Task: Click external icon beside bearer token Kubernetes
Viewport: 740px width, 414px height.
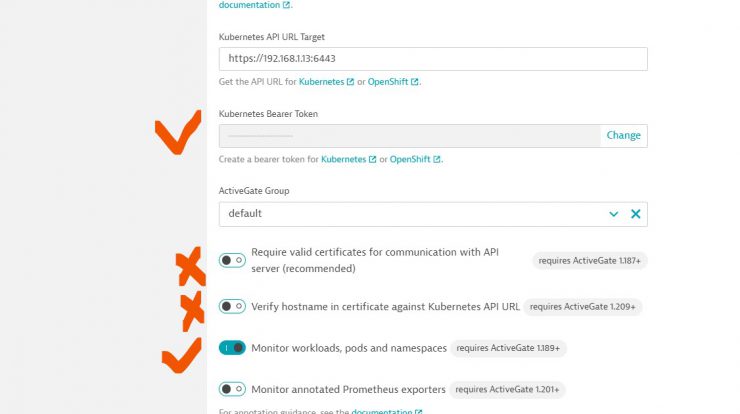Action: (x=372, y=159)
